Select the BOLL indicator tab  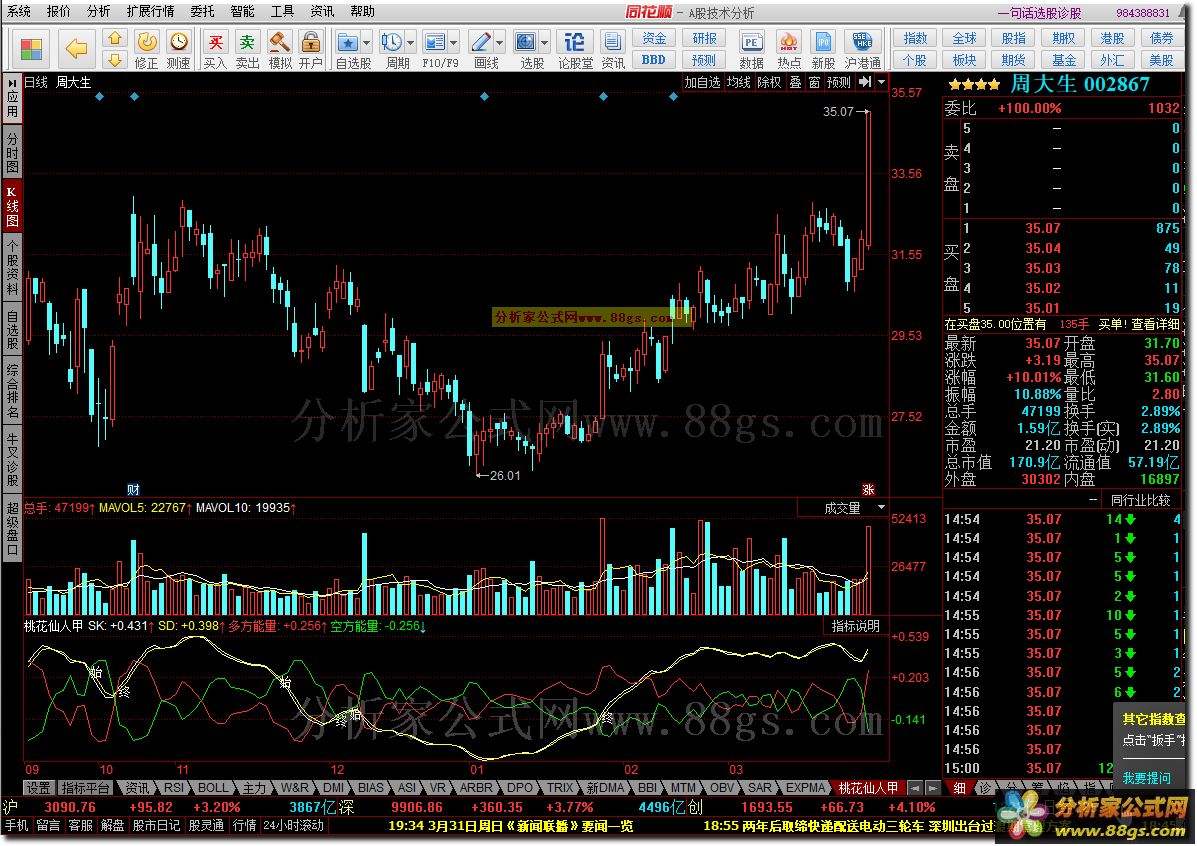pos(213,788)
